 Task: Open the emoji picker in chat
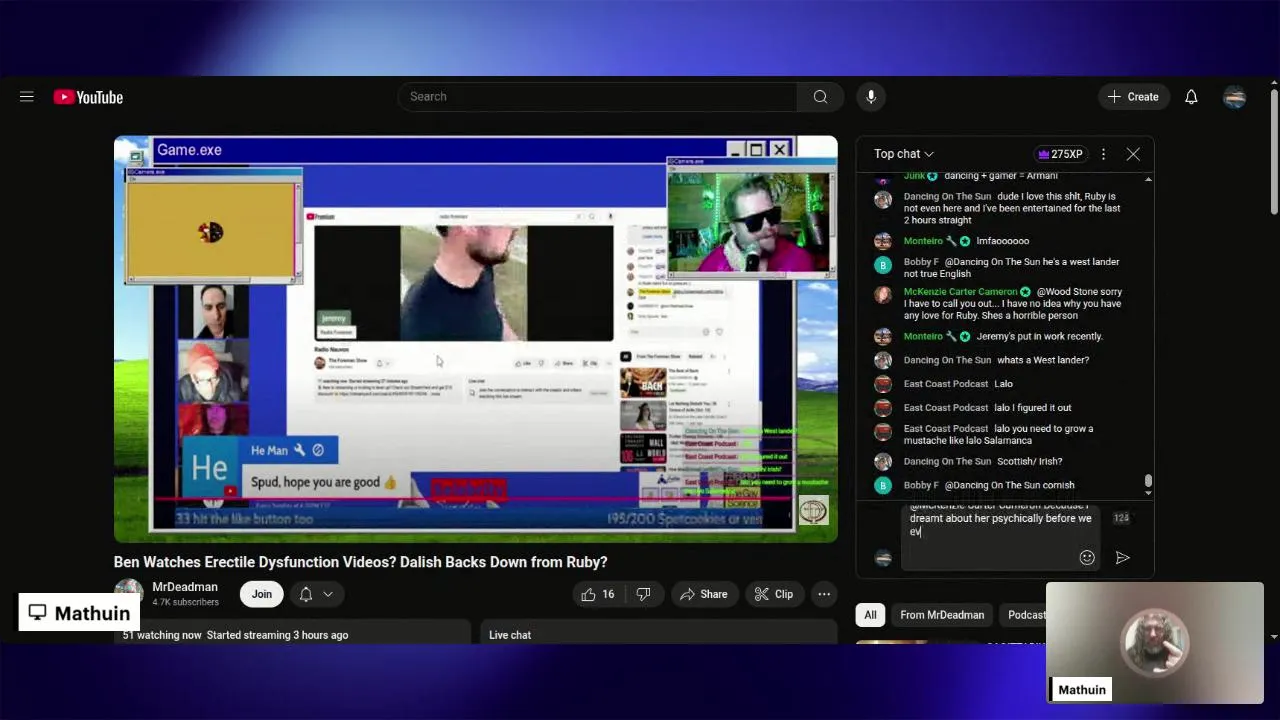(x=1087, y=558)
